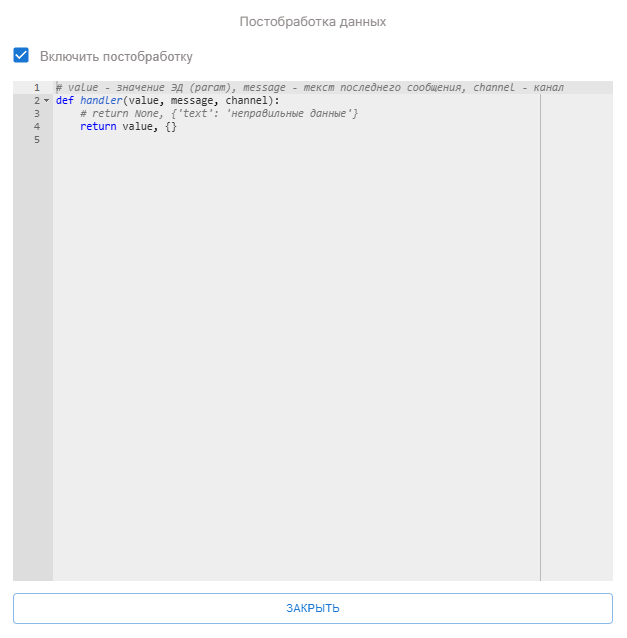
Task: Select line number 2 in the gutter
Action: tap(36, 101)
